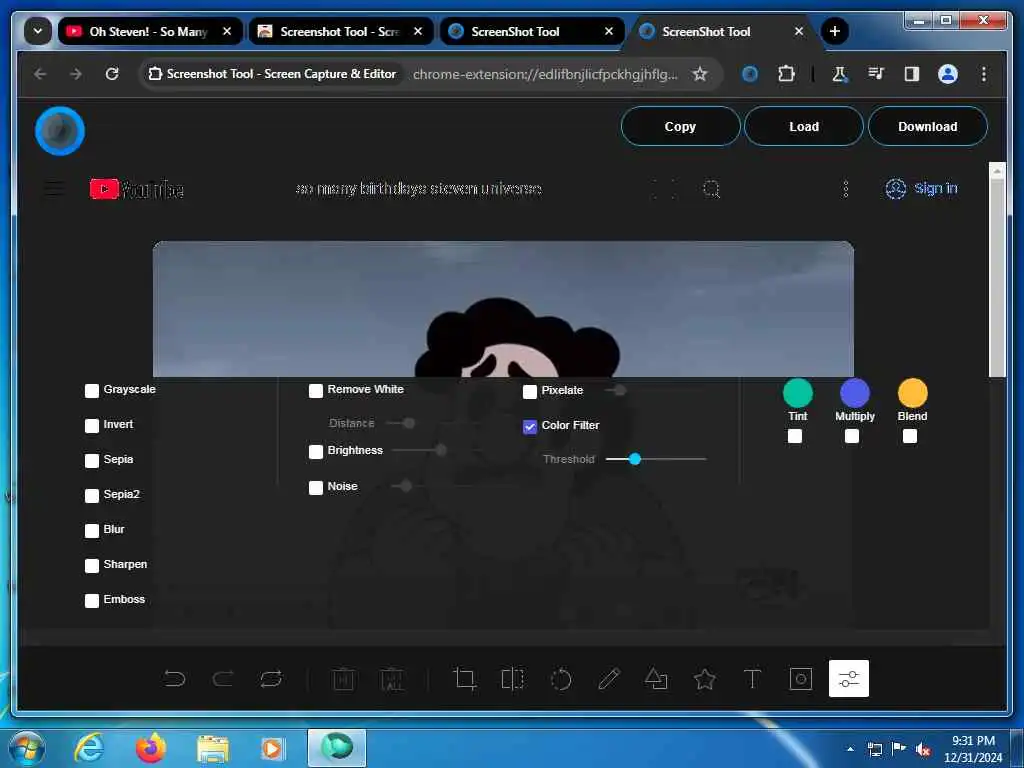Enable the Multiply checkbox

[x=852, y=436]
